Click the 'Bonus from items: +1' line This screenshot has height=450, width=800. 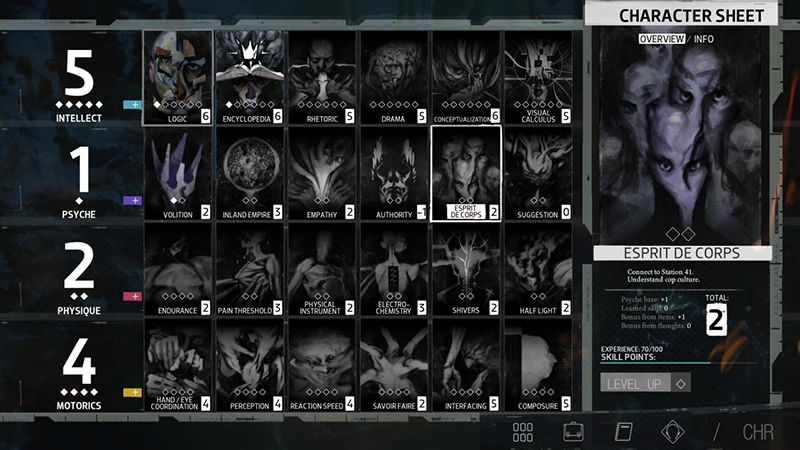point(653,317)
